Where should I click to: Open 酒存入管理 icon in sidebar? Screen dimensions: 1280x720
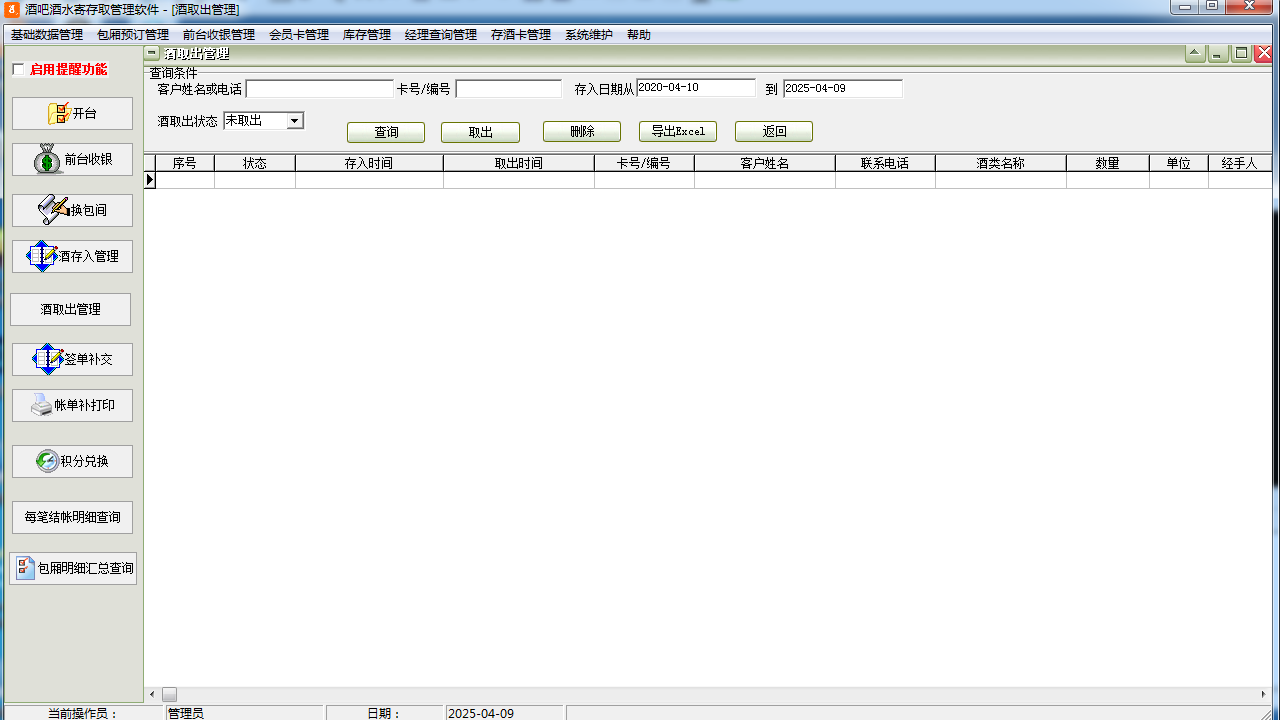[x=43, y=256]
